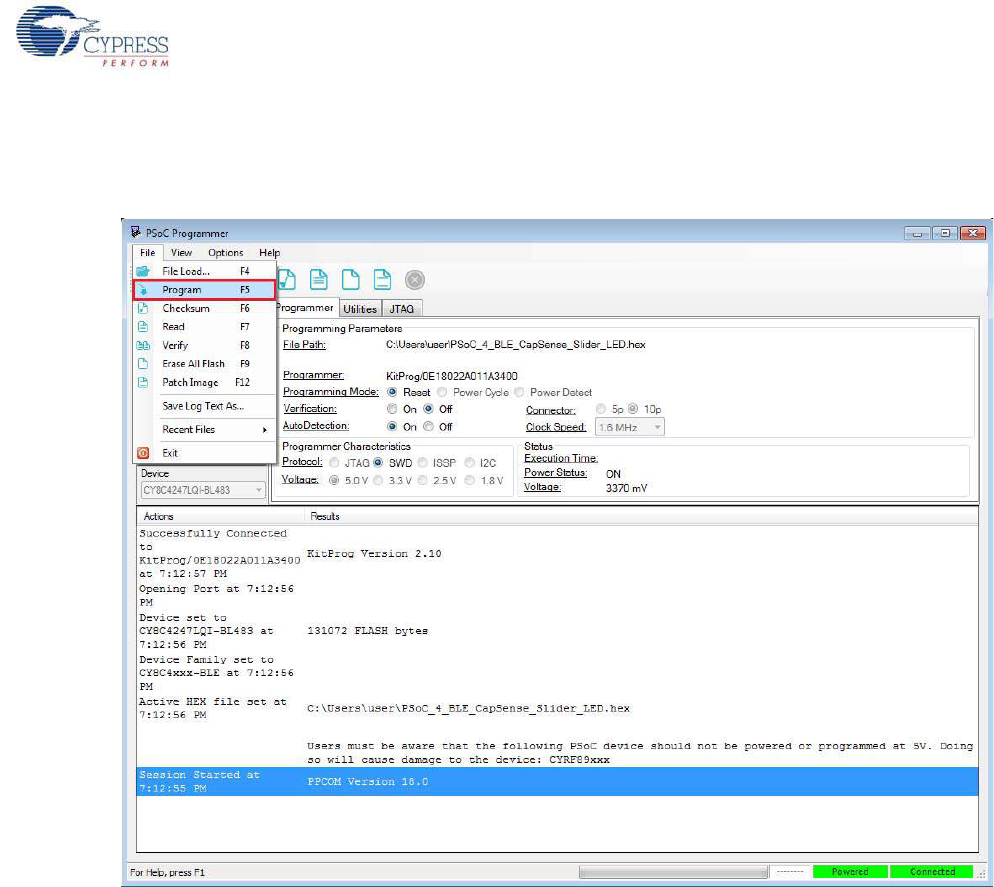Select the 5p connector option
994x887 pixels.
point(601,409)
